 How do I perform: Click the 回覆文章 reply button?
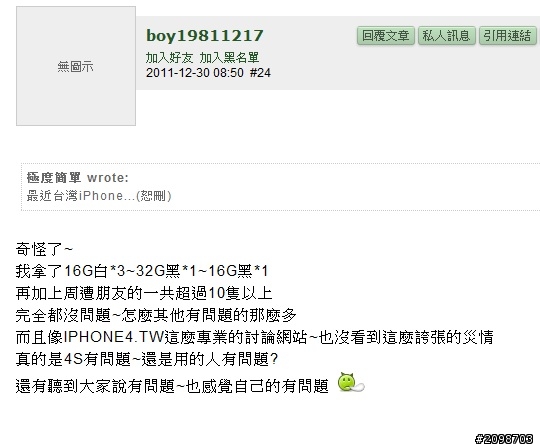386,36
